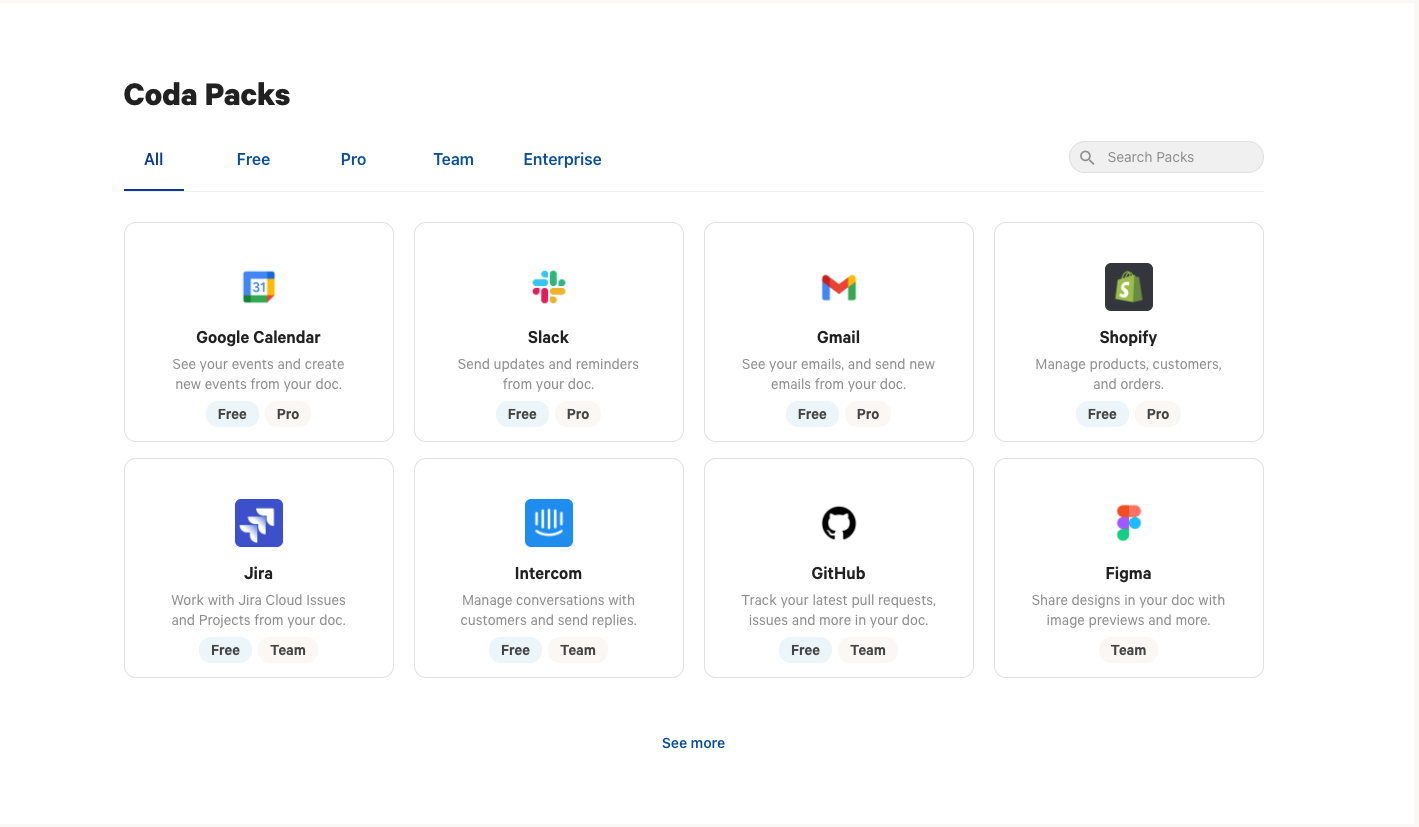Open the Team tab
Image resolution: width=1419 pixels, height=827 pixels.
pyautogui.click(x=453, y=159)
